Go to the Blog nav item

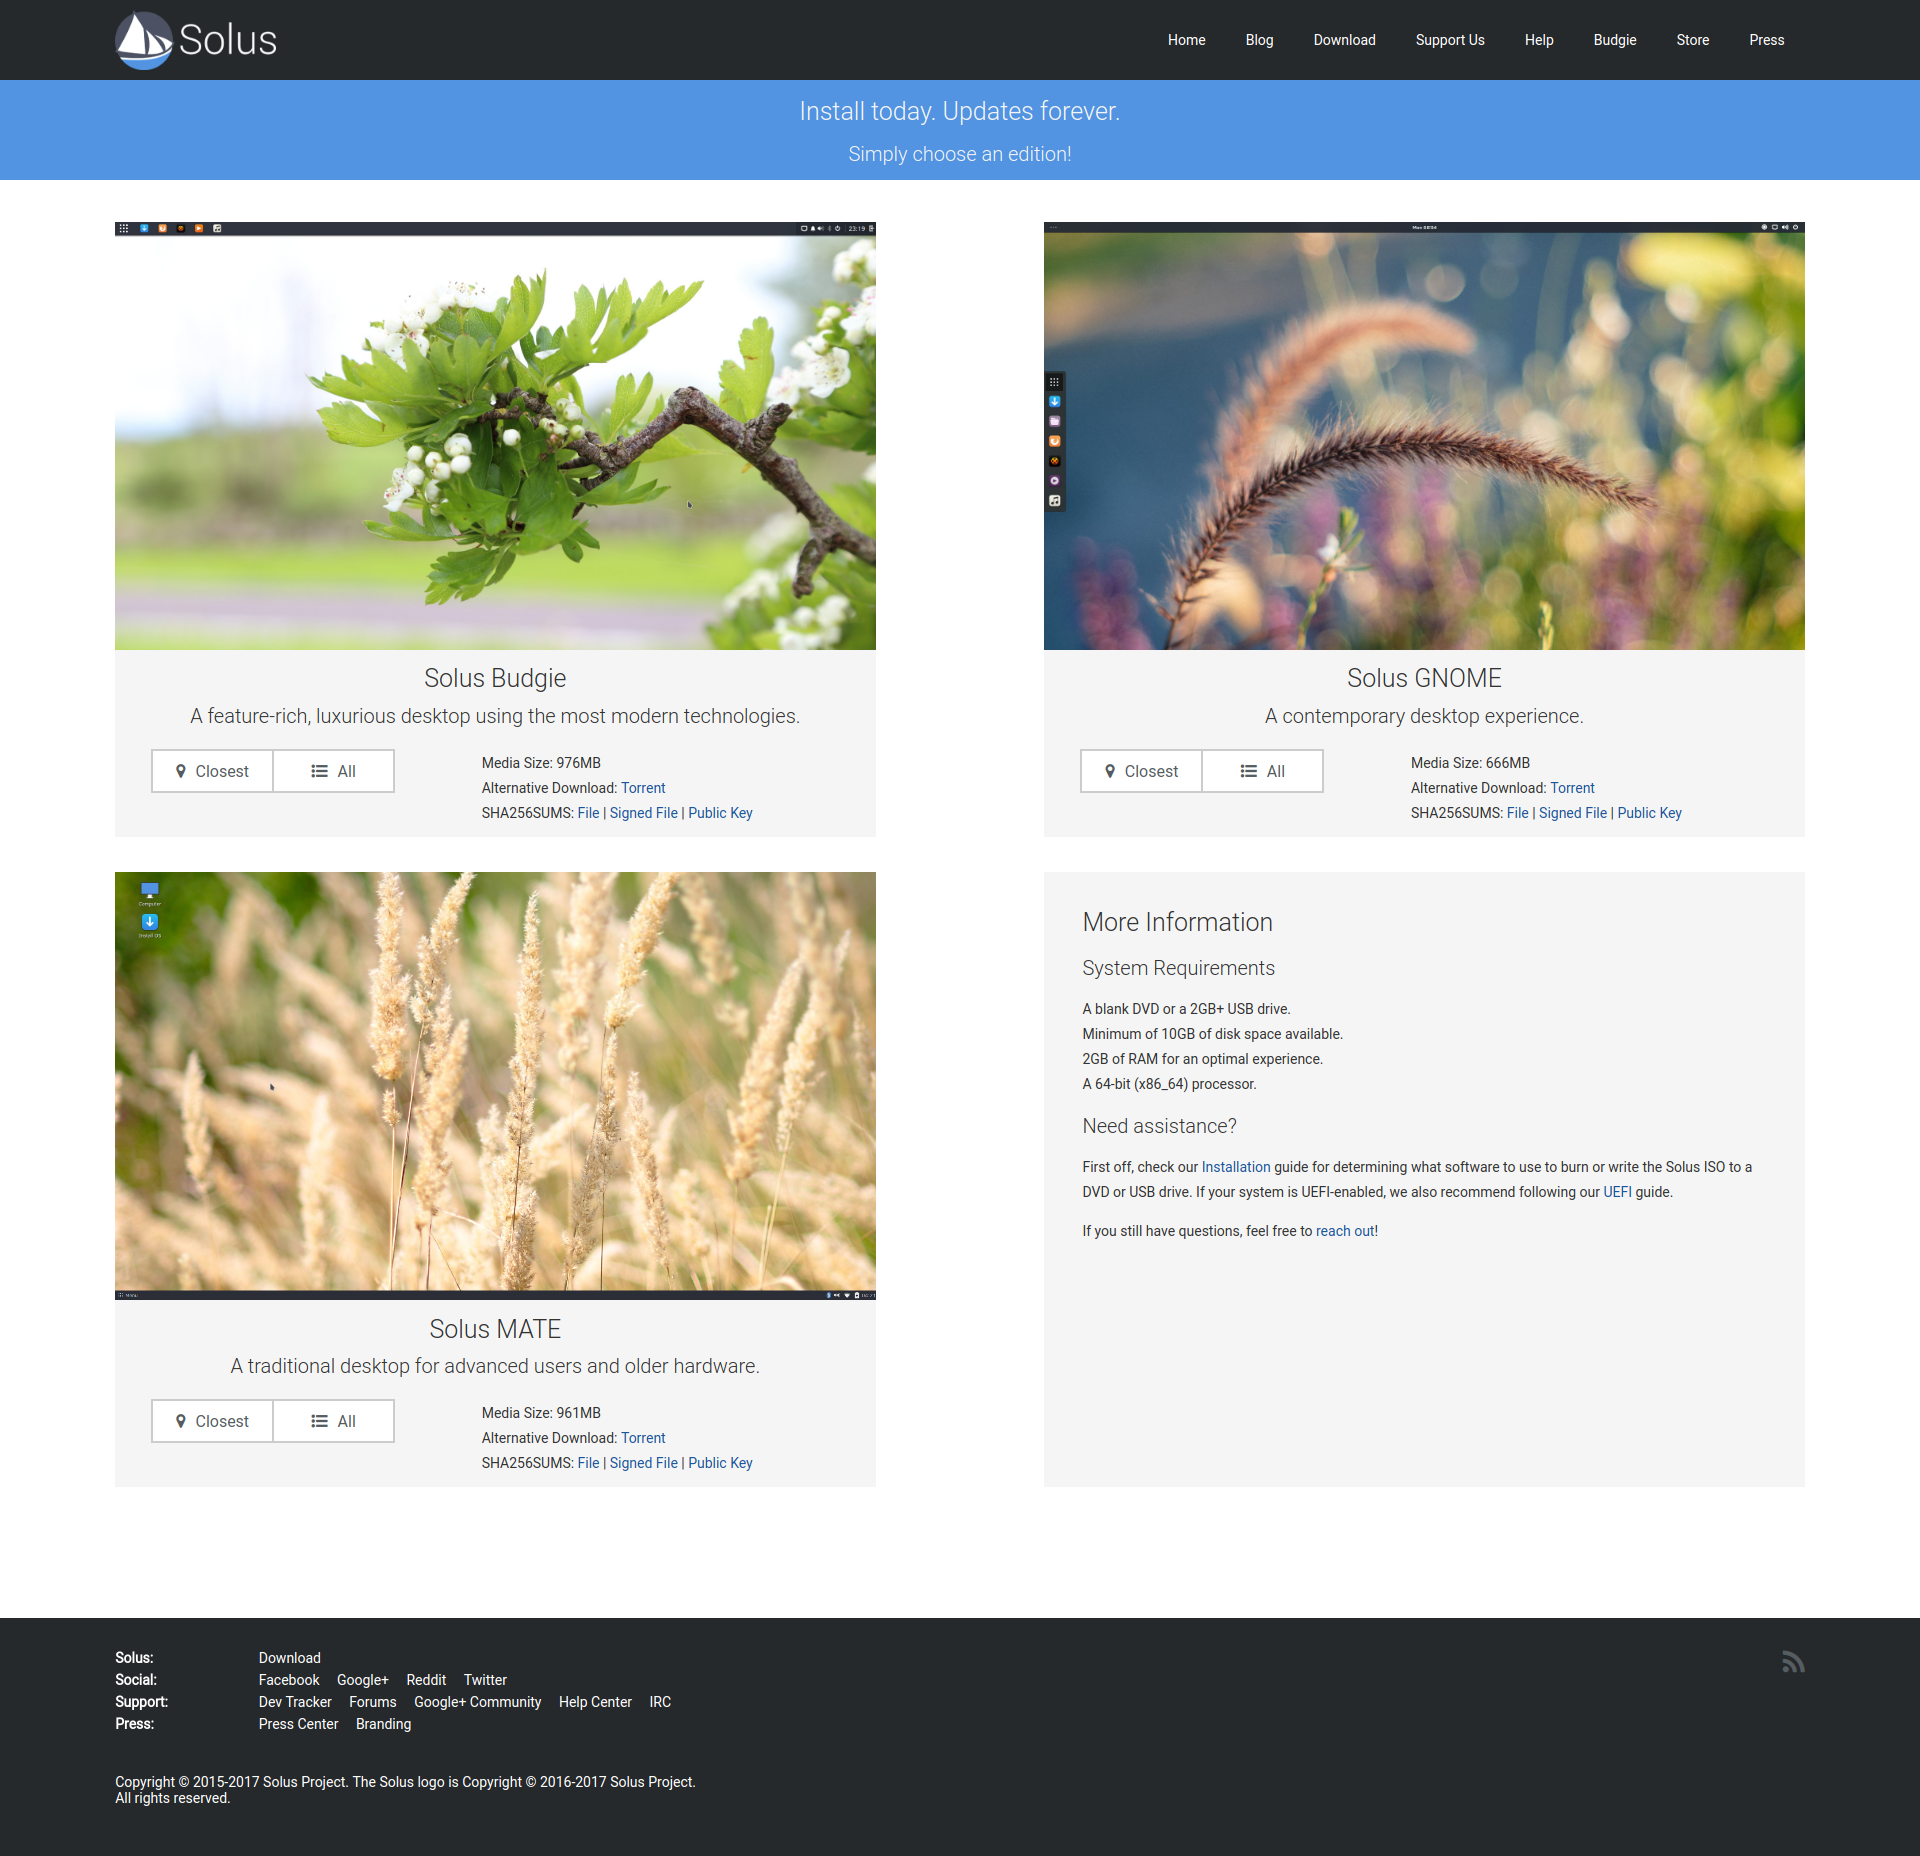[x=1259, y=40]
